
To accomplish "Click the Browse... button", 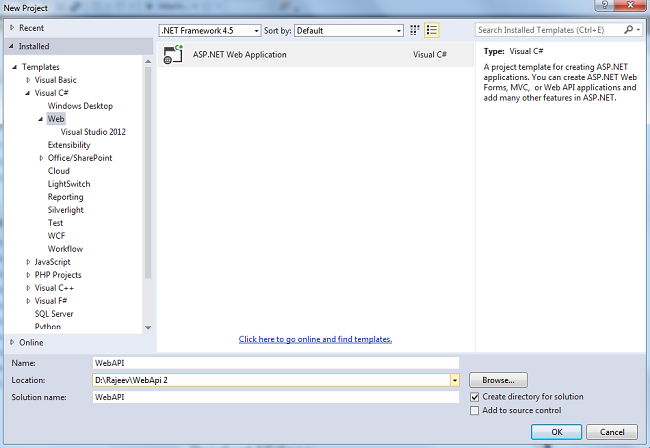I will pyautogui.click(x=498, y=380).
